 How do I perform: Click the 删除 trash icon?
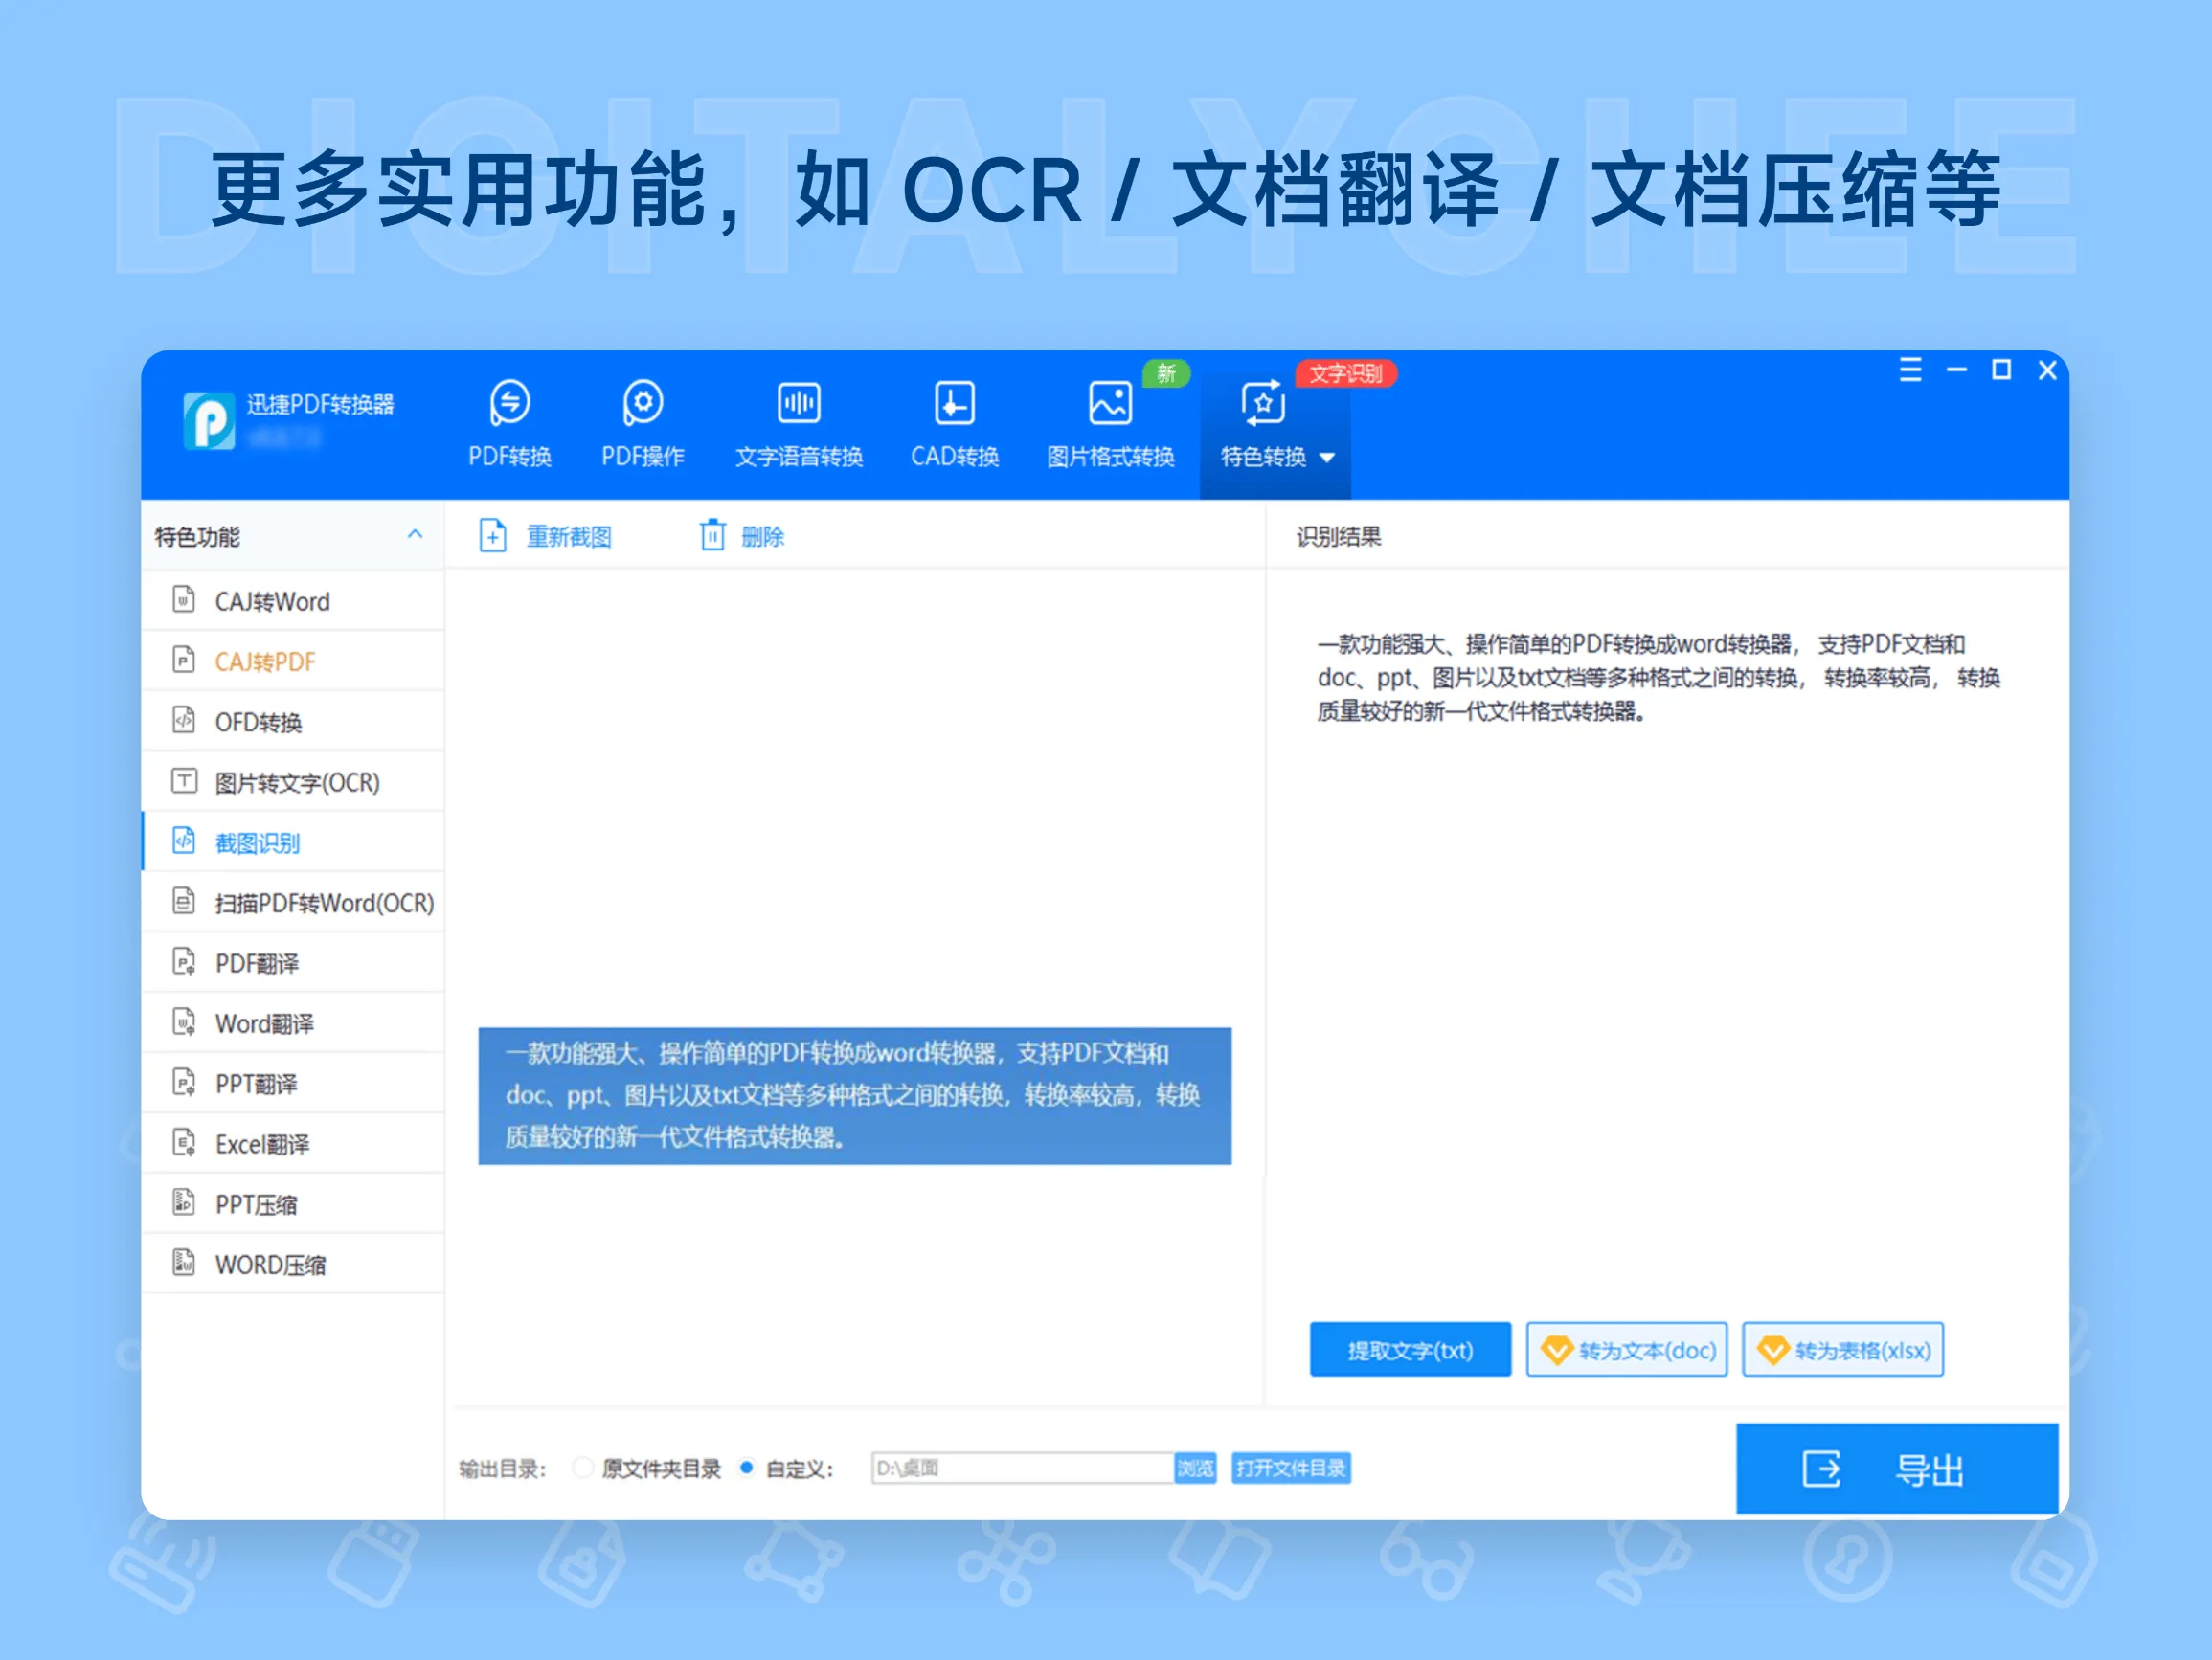click(712, 536)
